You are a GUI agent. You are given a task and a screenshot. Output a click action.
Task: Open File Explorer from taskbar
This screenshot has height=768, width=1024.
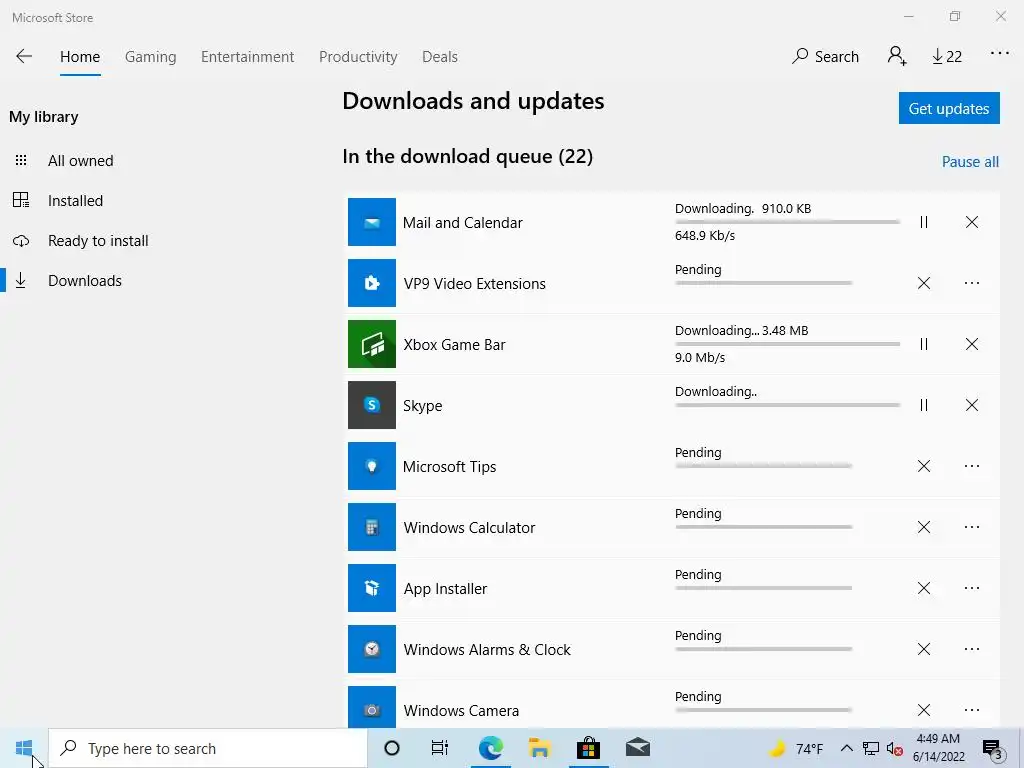tap(539, 748)
